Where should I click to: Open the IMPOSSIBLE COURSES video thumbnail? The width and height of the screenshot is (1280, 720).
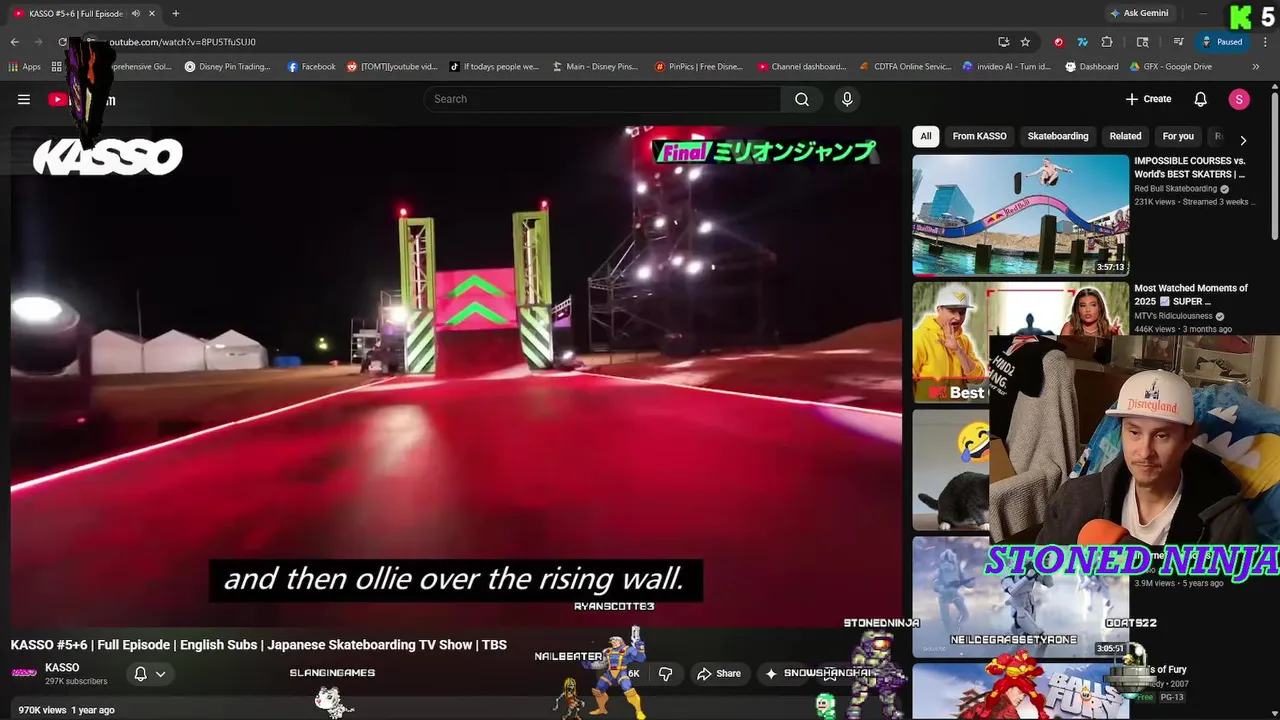[1020, 214]
